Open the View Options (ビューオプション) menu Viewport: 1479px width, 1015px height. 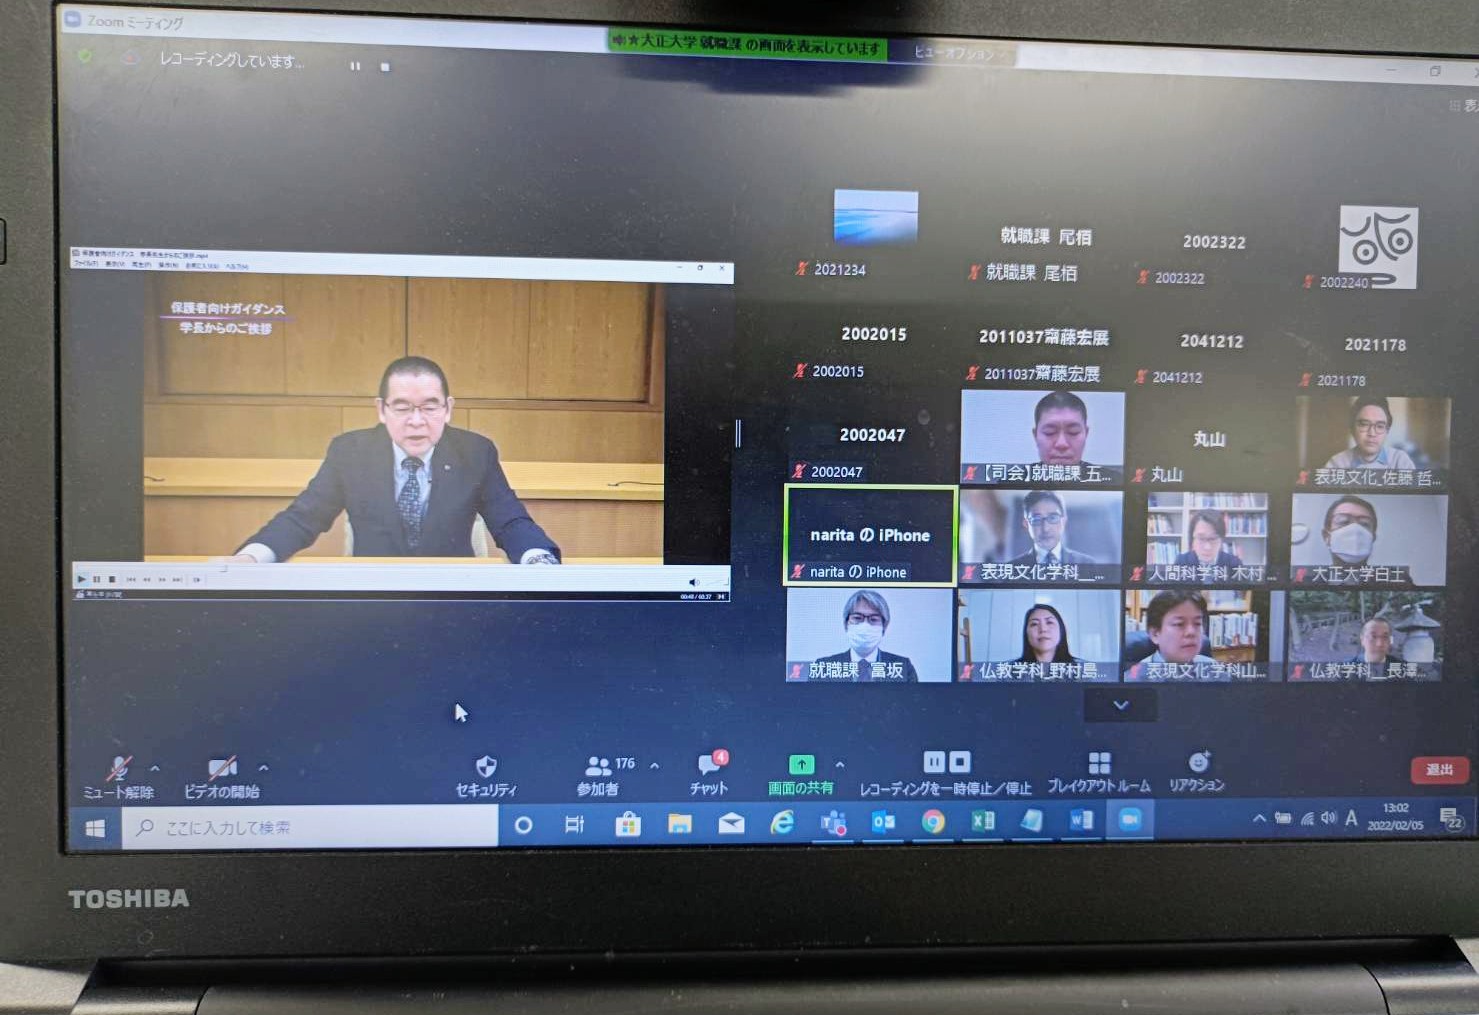click(x=955, y=53)
